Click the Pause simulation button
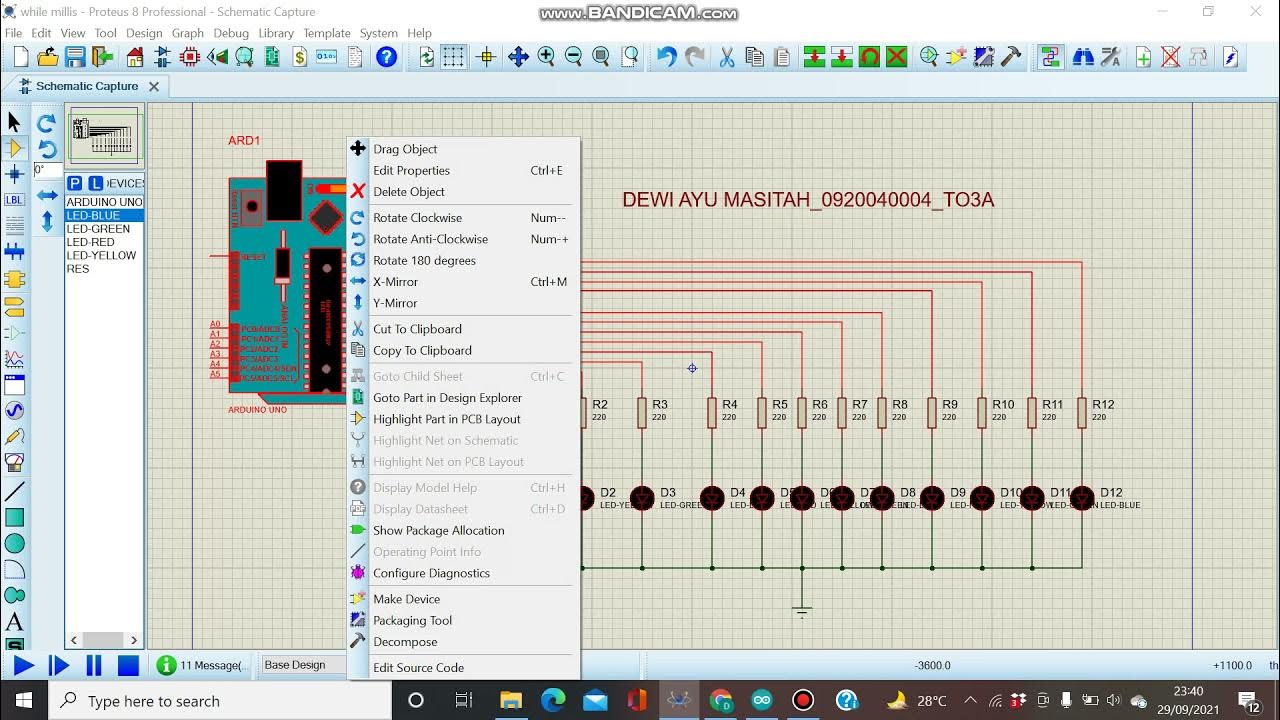1280x720 pixels. (x=94, y=665)
